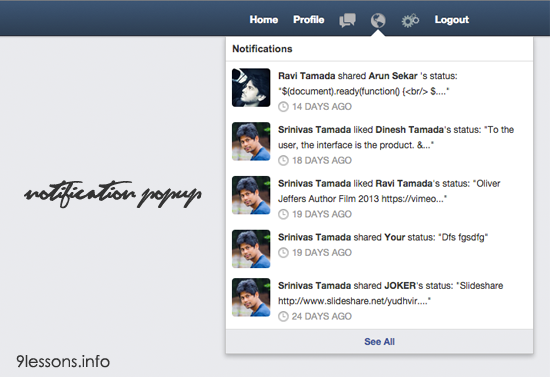
Task: Open the Arun Sekar name link
Action: 393,76
